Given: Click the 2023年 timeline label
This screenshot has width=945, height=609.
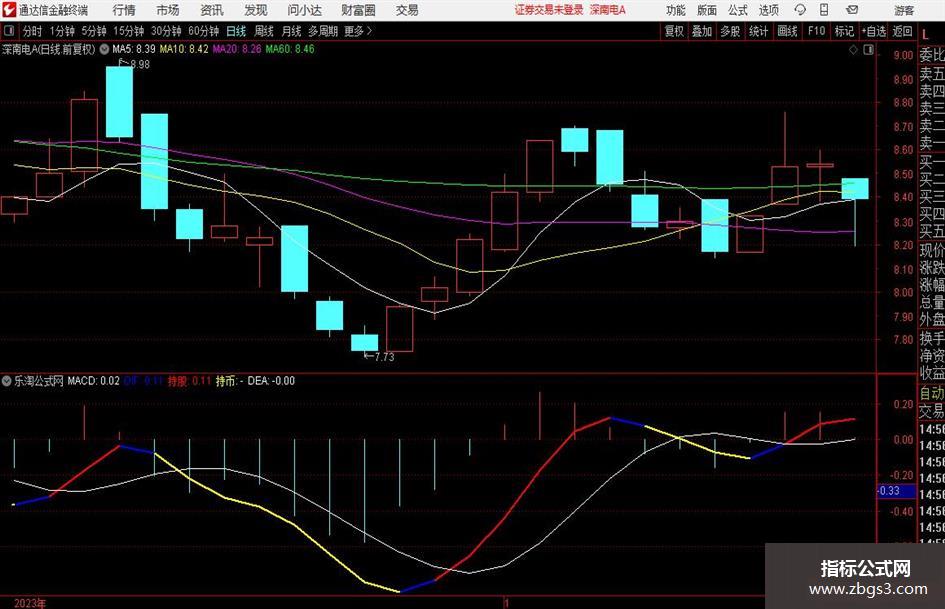Looking at the screenshot, I should pyautogui.click(x=30, y=603).
